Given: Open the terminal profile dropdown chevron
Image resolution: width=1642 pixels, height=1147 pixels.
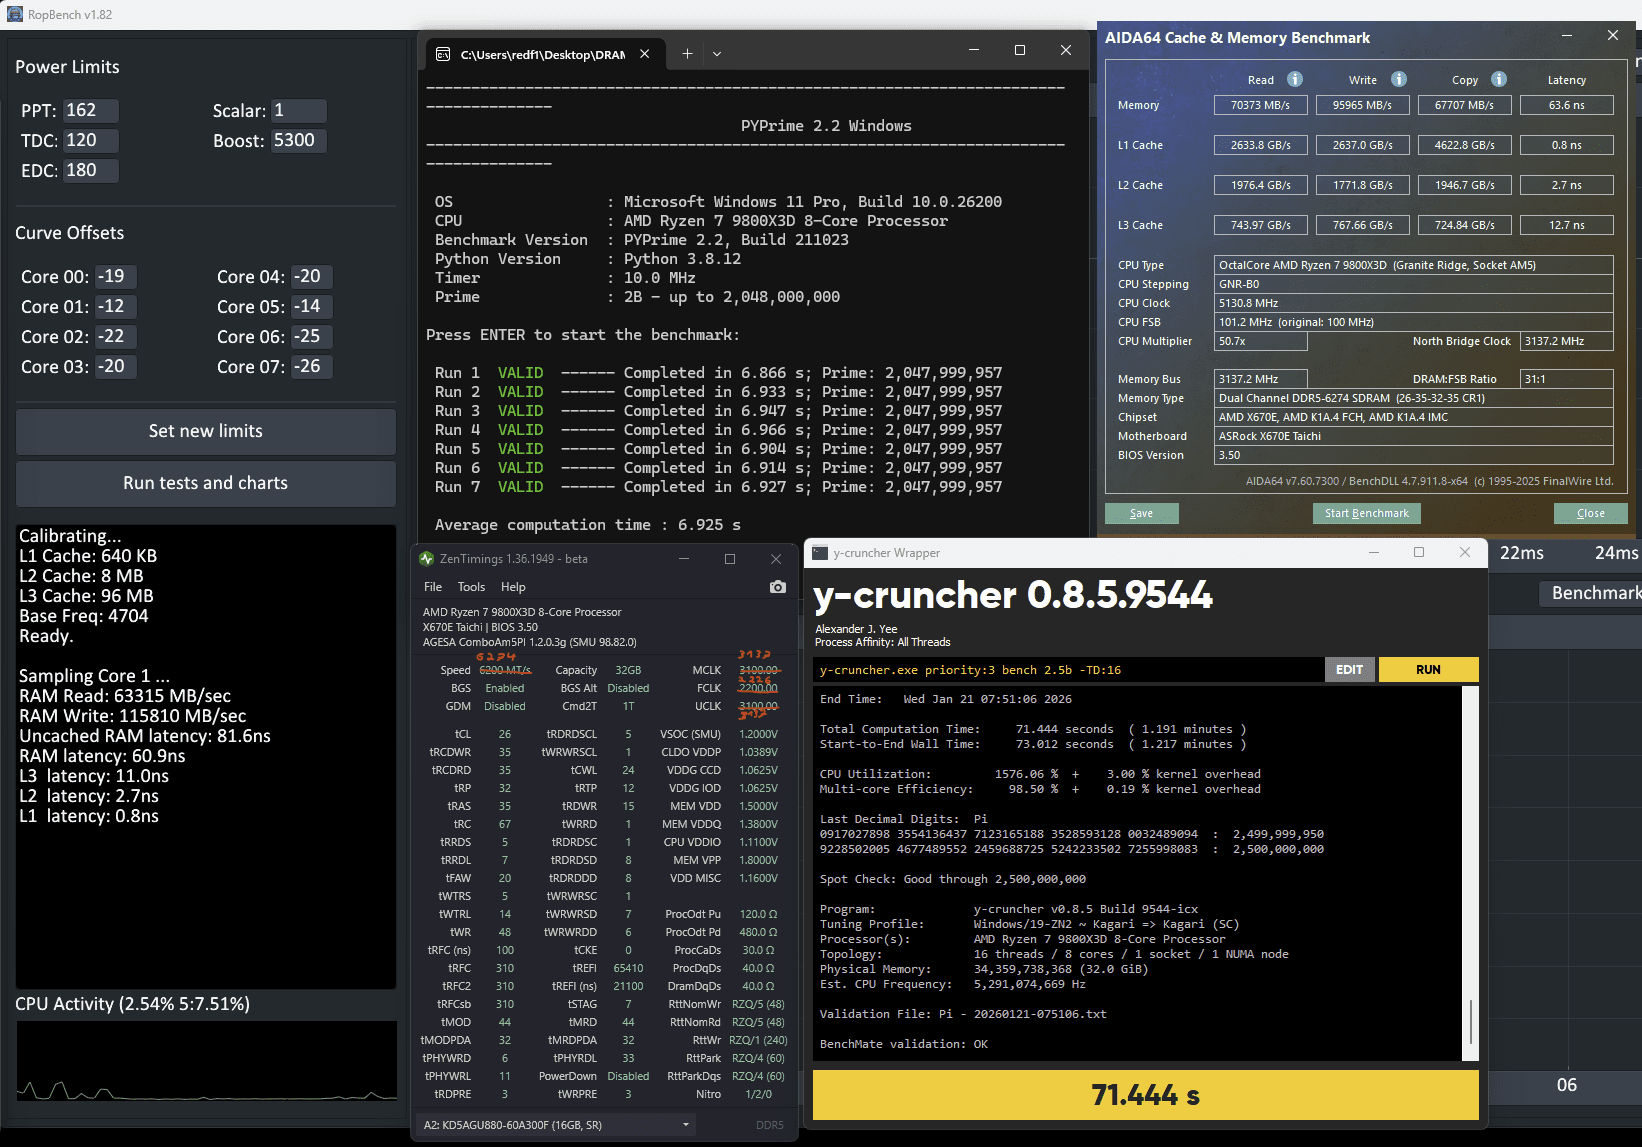Looking at the screenshot, I should pos(717,54).
